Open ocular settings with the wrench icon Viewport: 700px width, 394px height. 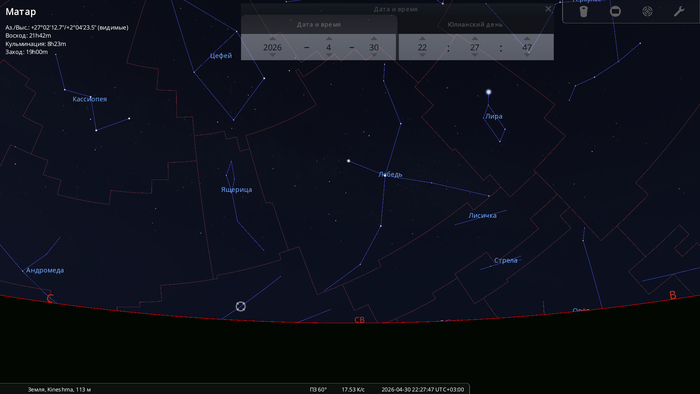tap(679, 12)
